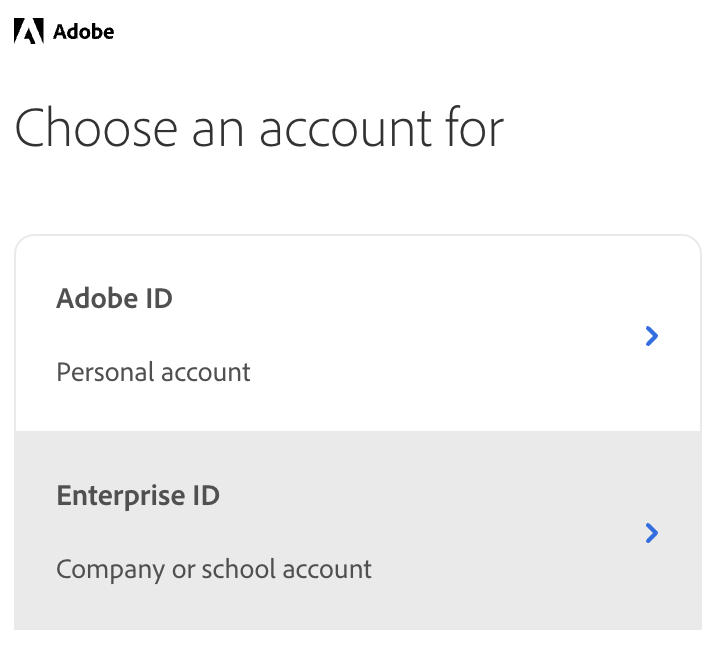Click the Adobe ID heading text
The image size is (722, 654).
coord(114,298)
